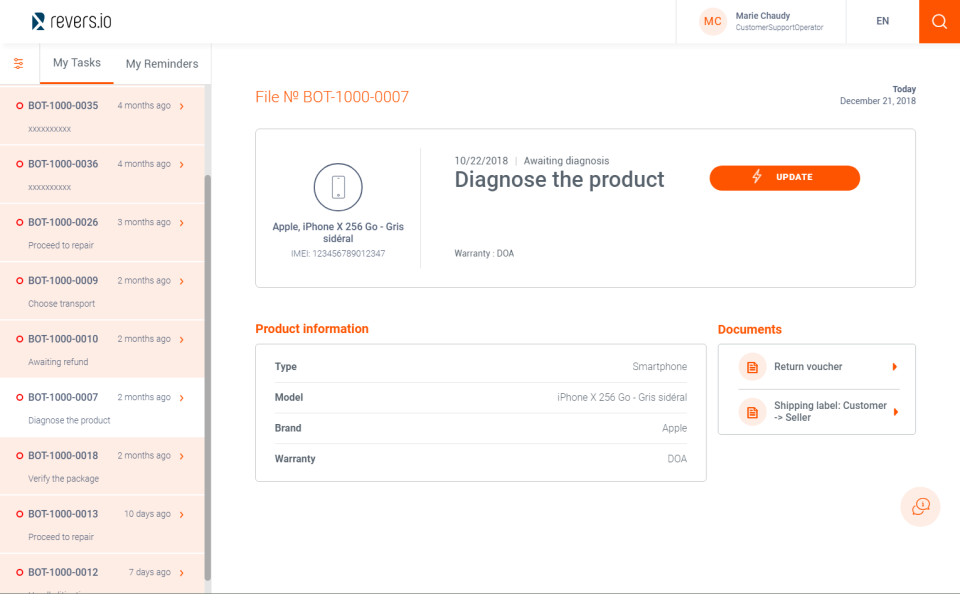The width and height of the screenshot is (960, 594).
Task: Open Shipping label arrow
Action: 895,412
